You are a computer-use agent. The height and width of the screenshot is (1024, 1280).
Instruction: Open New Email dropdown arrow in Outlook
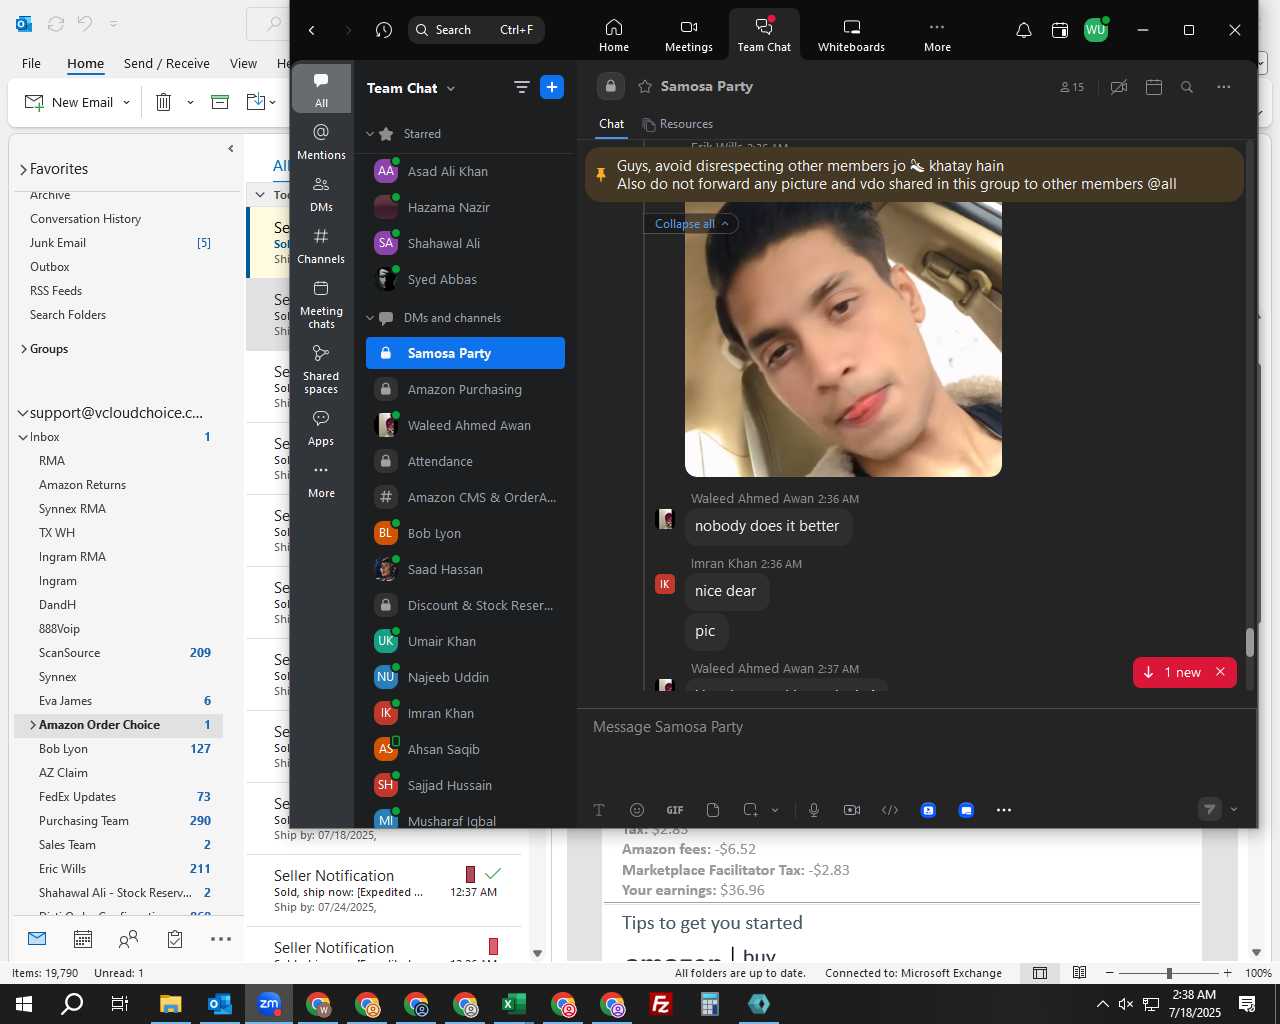(x=126, y=102)
